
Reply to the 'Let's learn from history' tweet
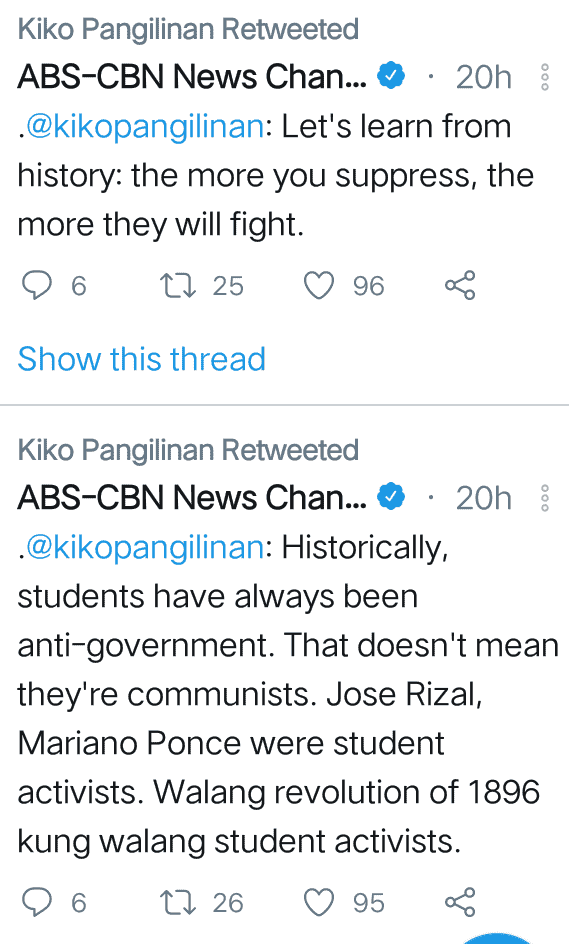pyautogui.click(x=37, y=285)
